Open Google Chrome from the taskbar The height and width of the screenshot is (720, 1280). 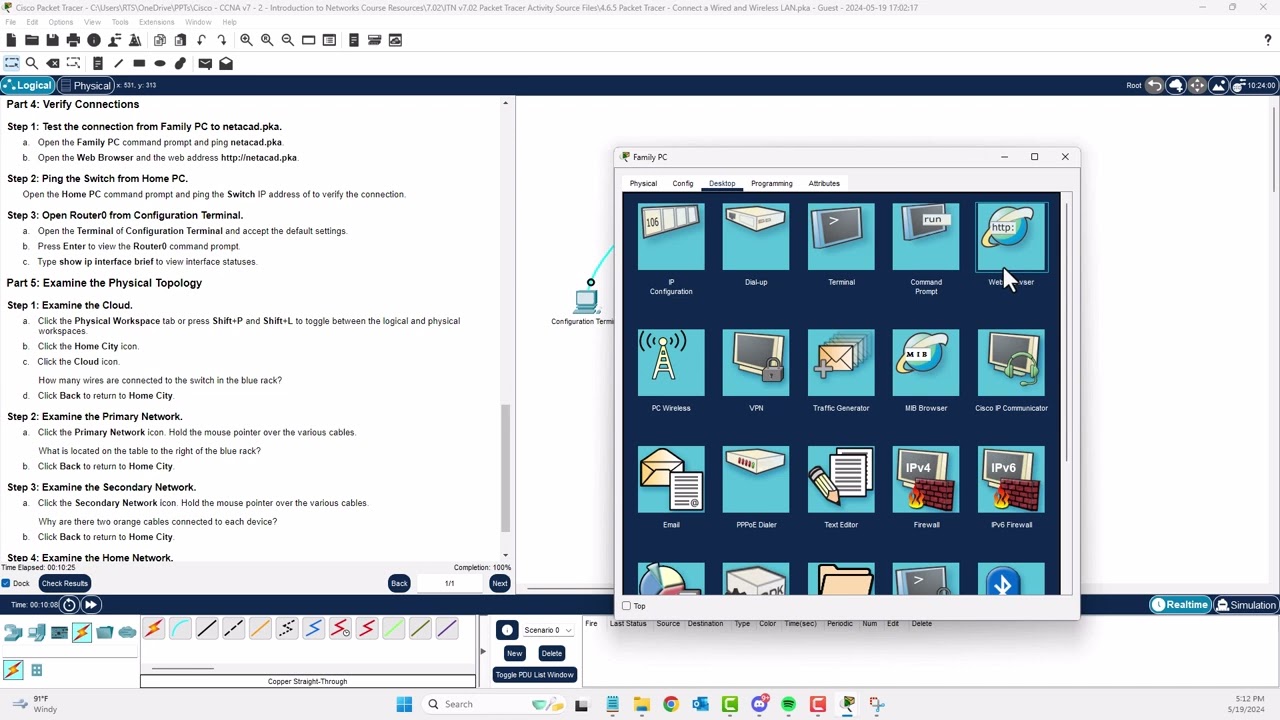click(671, 704)
